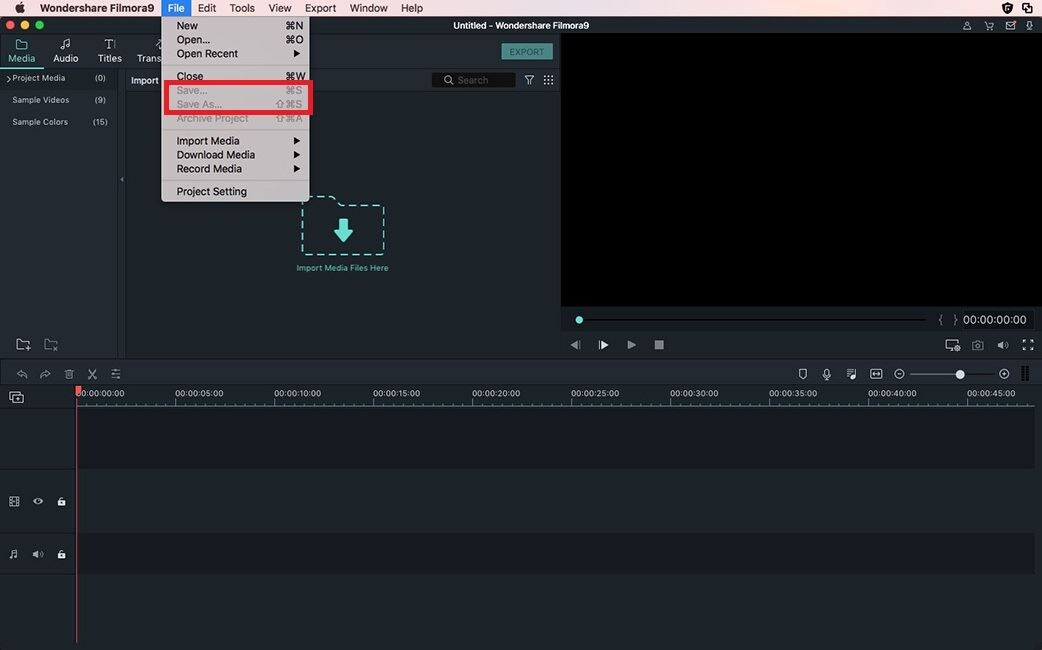Viewport: 1042px width, 650px height.
Task: Delete the selected media folder icon
Action: click(51, 344)
